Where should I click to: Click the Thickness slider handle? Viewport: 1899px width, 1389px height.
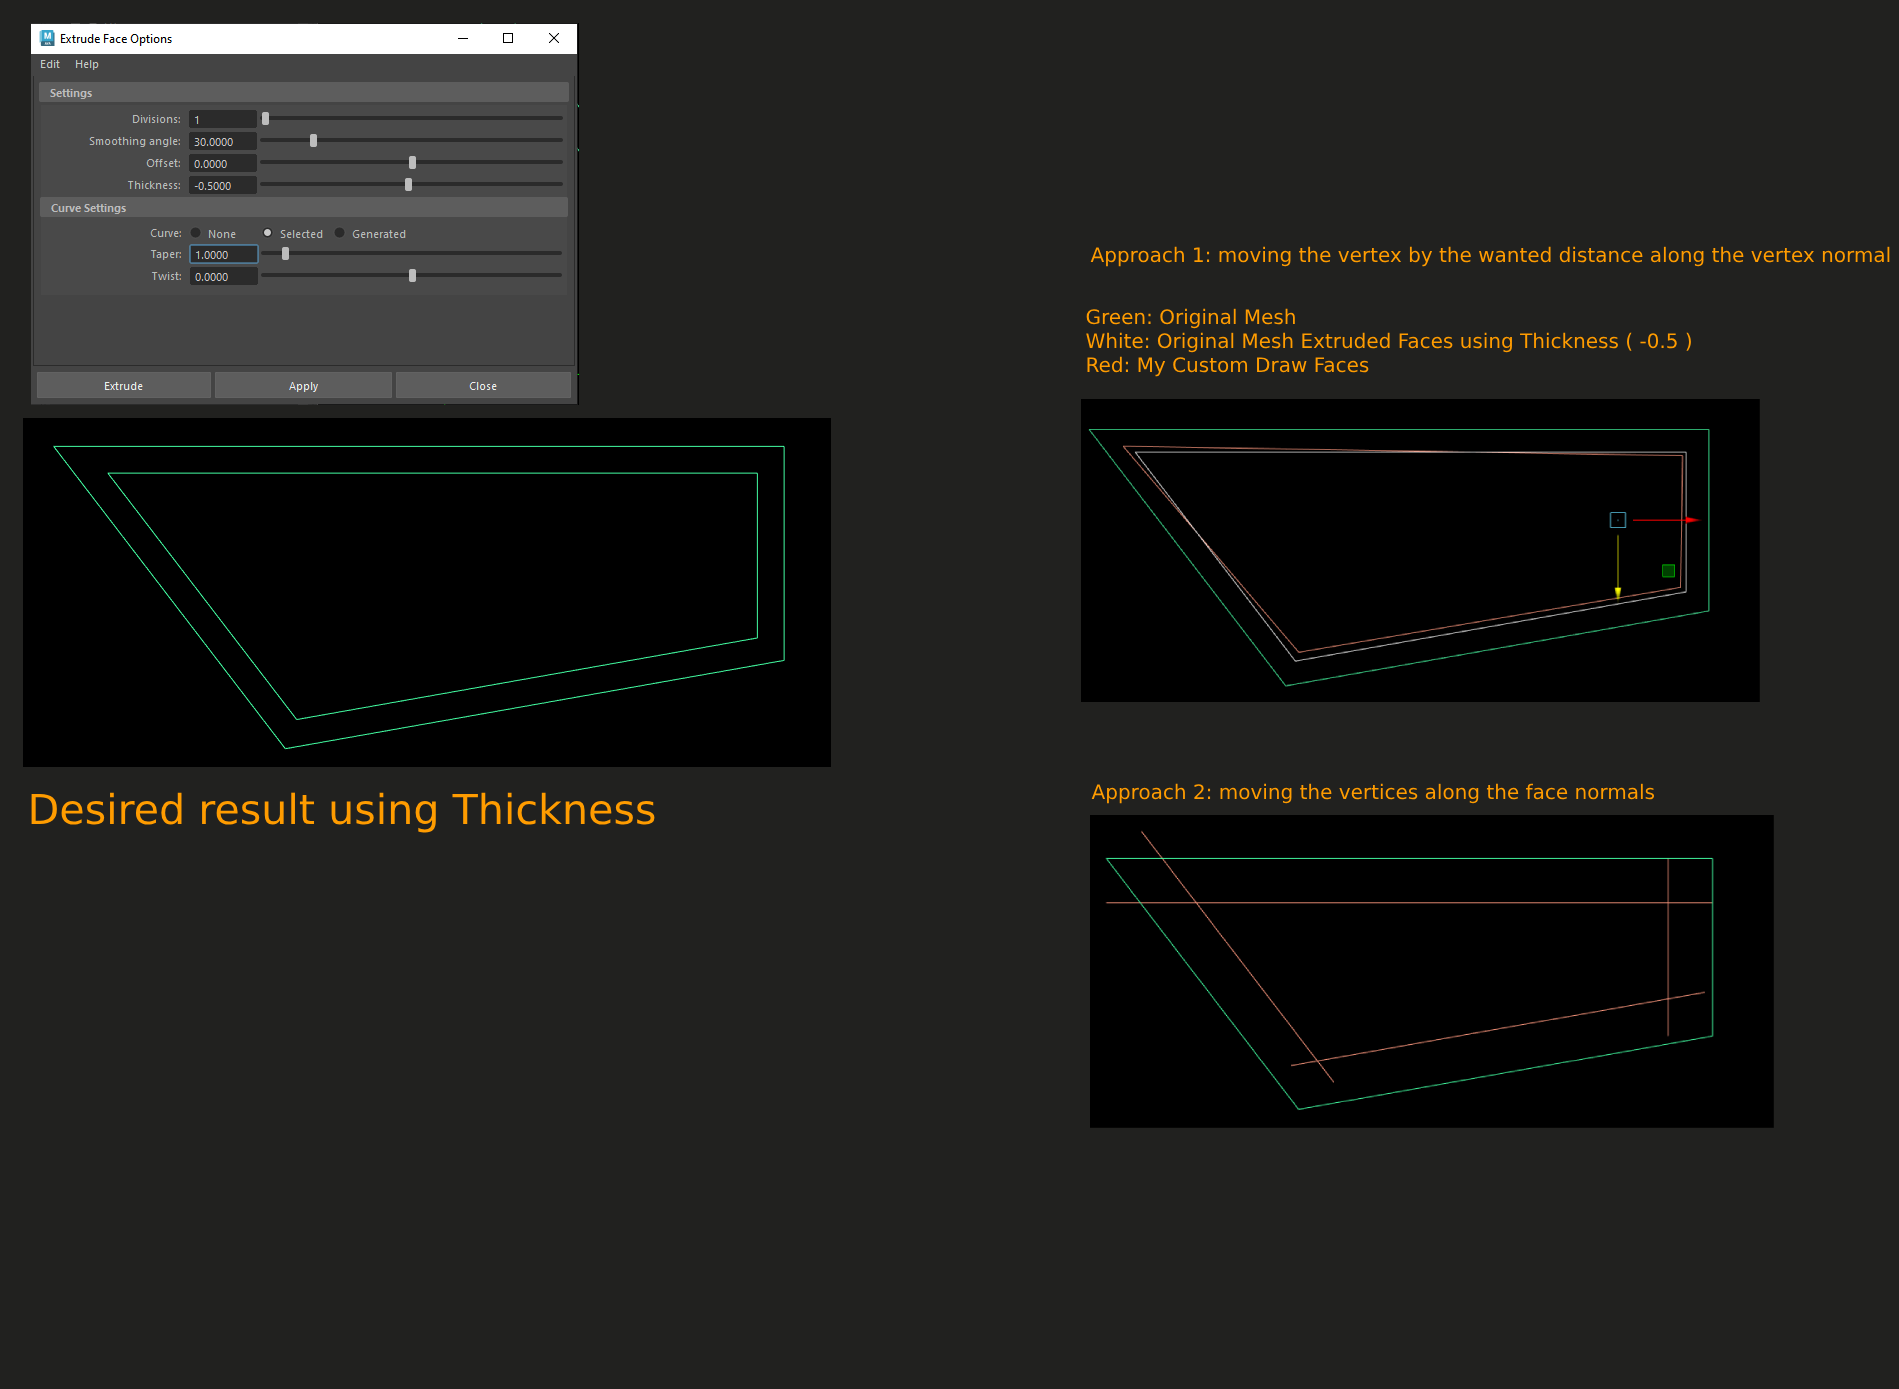tap(408, 185)
